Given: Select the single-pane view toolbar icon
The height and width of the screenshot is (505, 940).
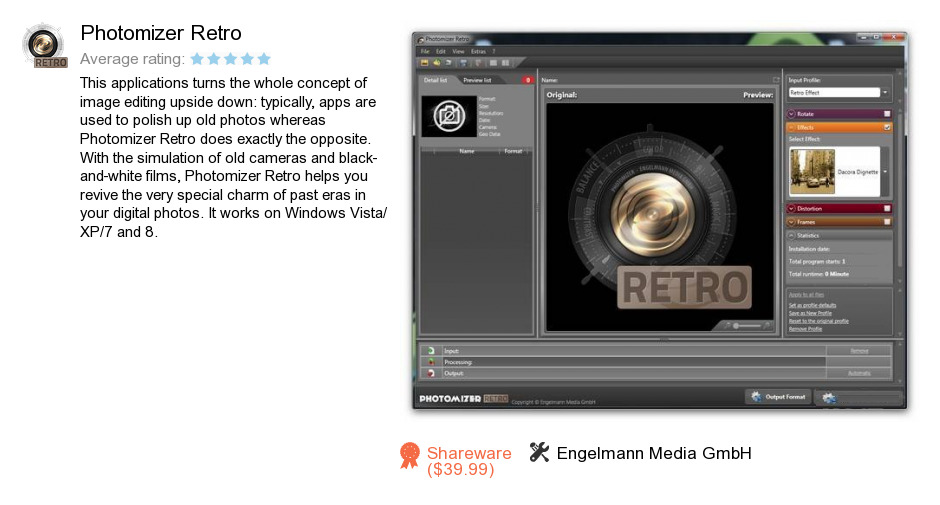Looking at the screenshot, I should tap(493, 62).
